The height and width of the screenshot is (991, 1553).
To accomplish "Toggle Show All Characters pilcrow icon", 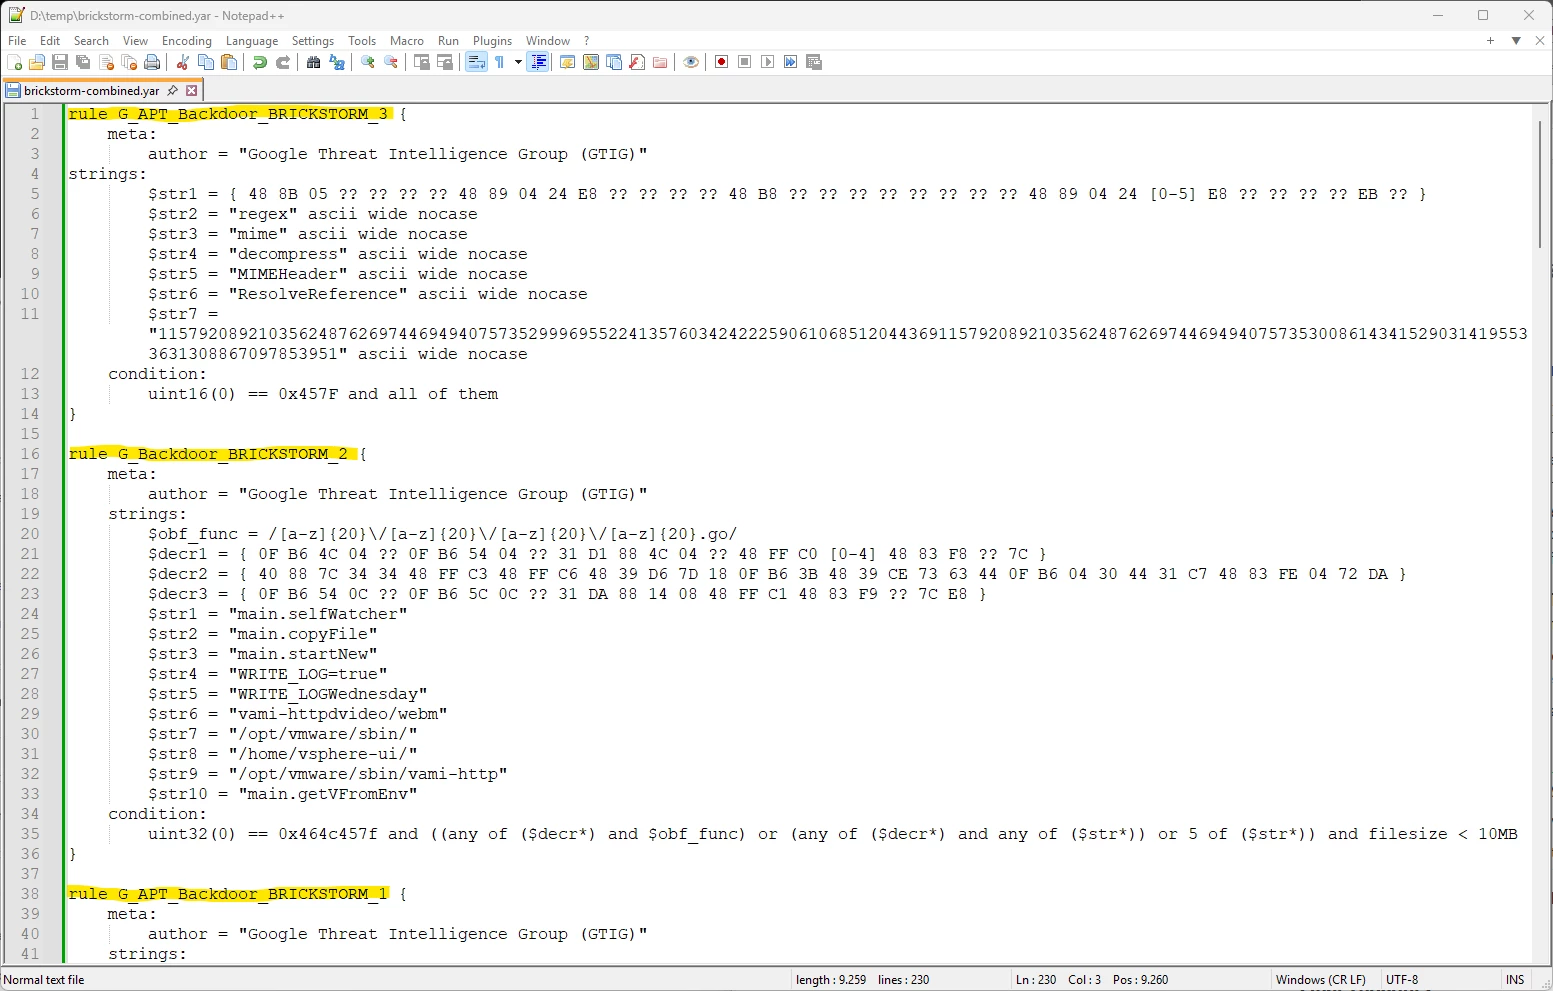I will [499, 62].
